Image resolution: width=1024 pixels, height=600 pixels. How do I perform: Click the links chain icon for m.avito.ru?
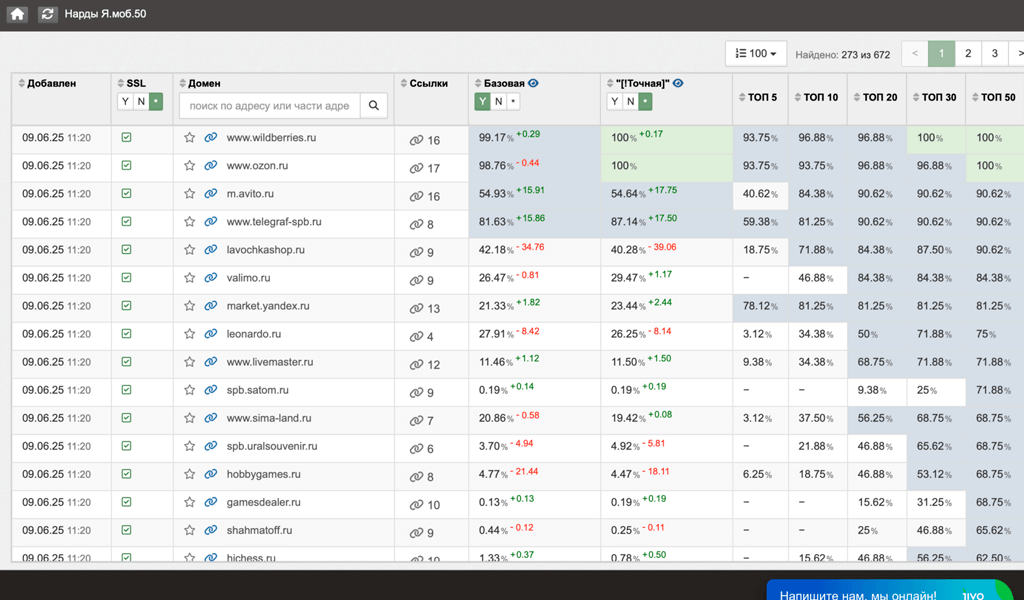point(416,196)
